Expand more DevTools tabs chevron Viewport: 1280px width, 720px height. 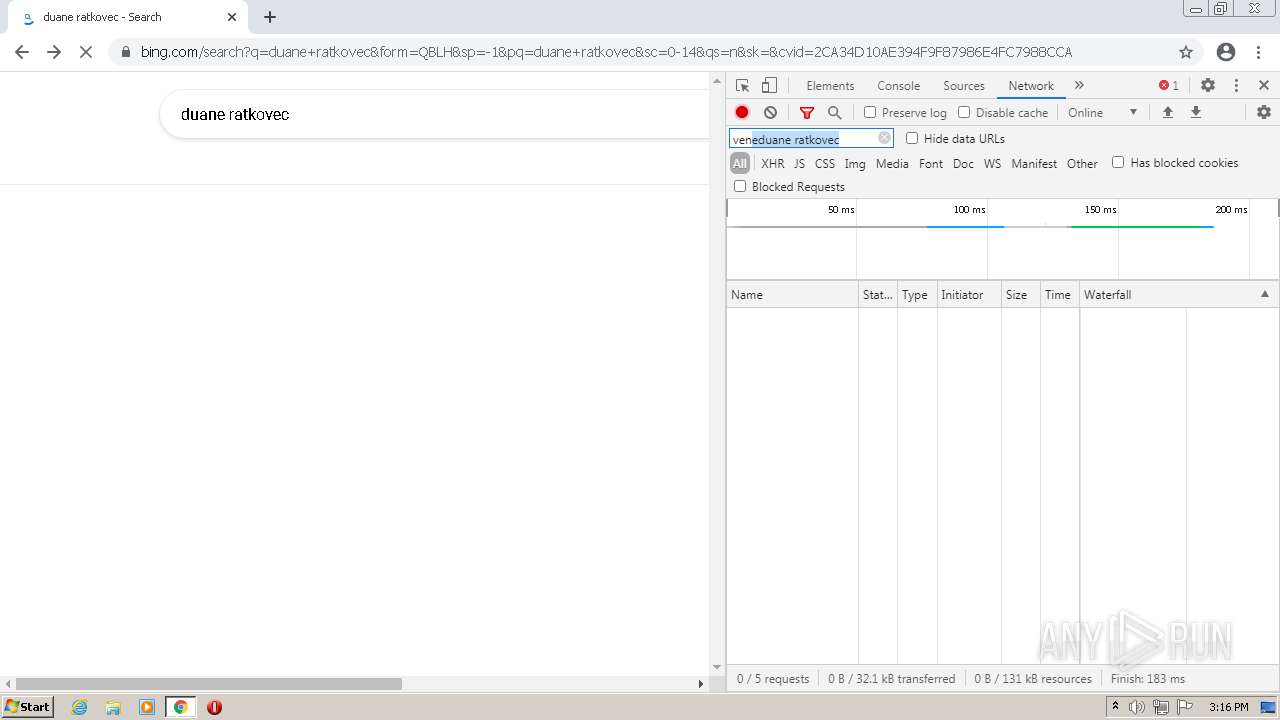(1079, 86)
